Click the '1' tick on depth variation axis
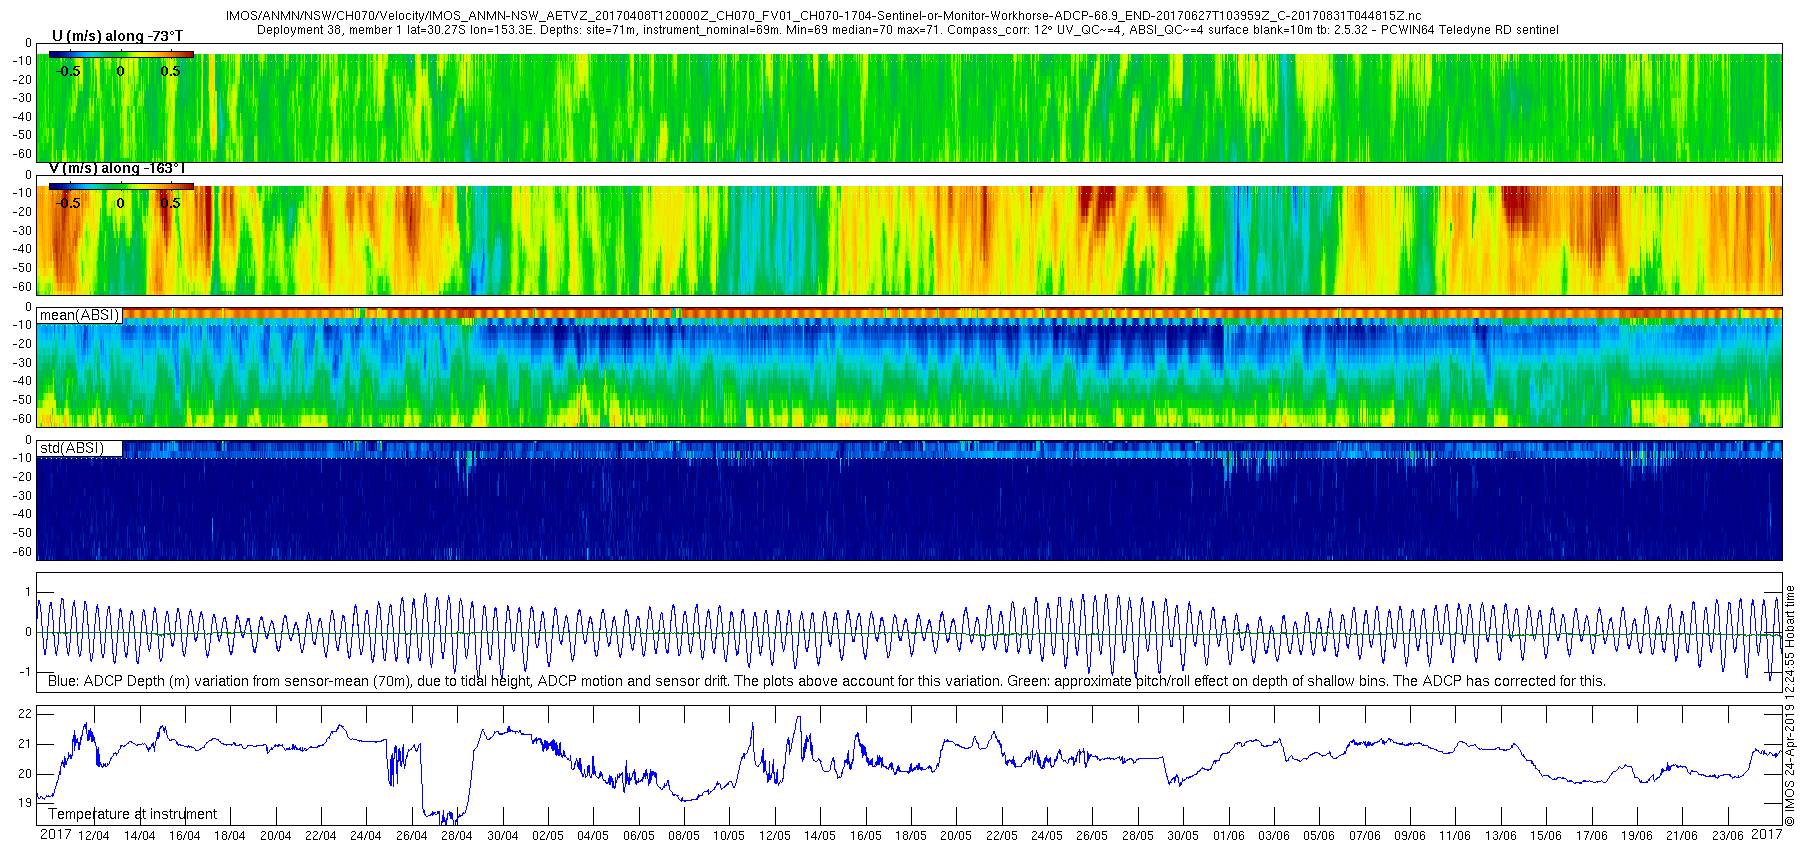This screenshot has height=850, width=1800. pyautogui.click(x=28, y=592)
